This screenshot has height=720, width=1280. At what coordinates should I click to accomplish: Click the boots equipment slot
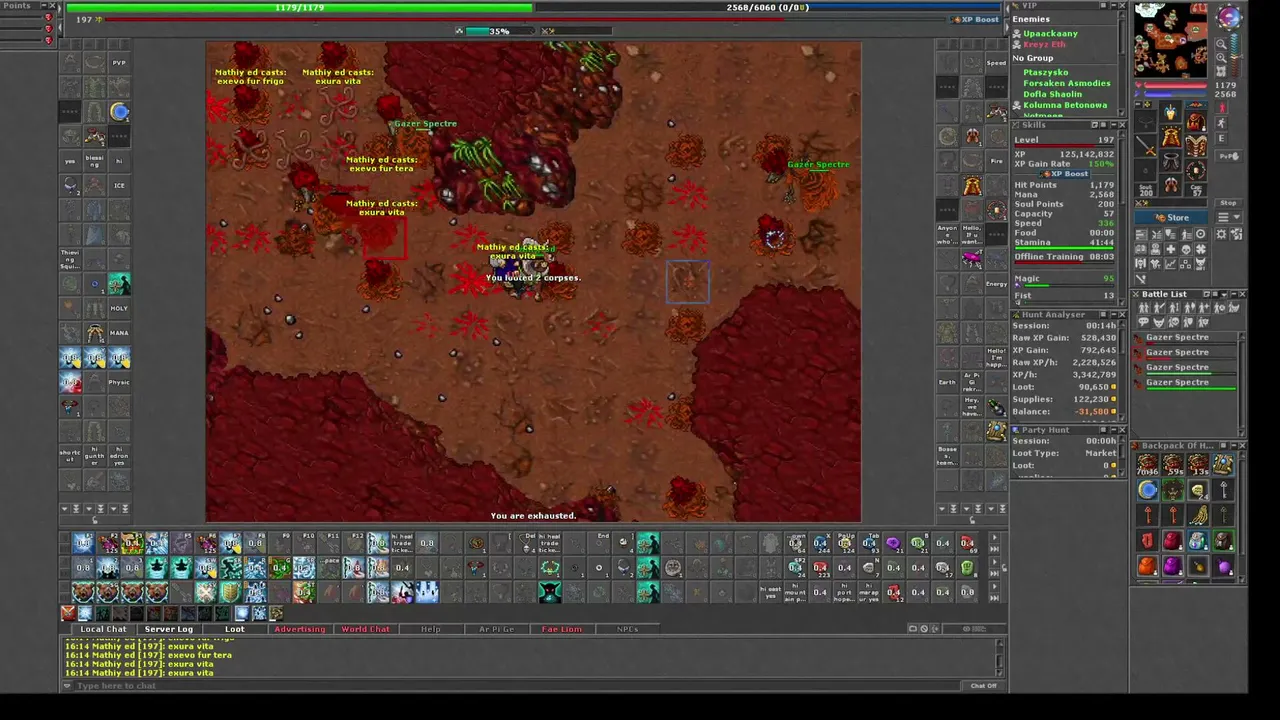click(x=1171, y=187)
